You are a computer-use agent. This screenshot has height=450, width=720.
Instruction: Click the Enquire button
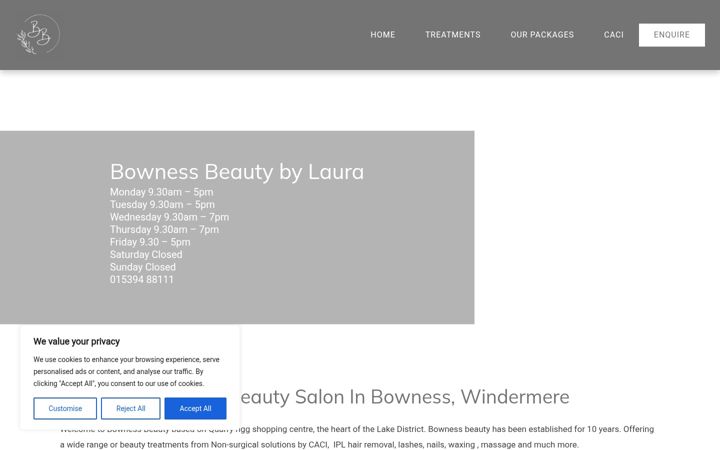[x=671, y=35]
